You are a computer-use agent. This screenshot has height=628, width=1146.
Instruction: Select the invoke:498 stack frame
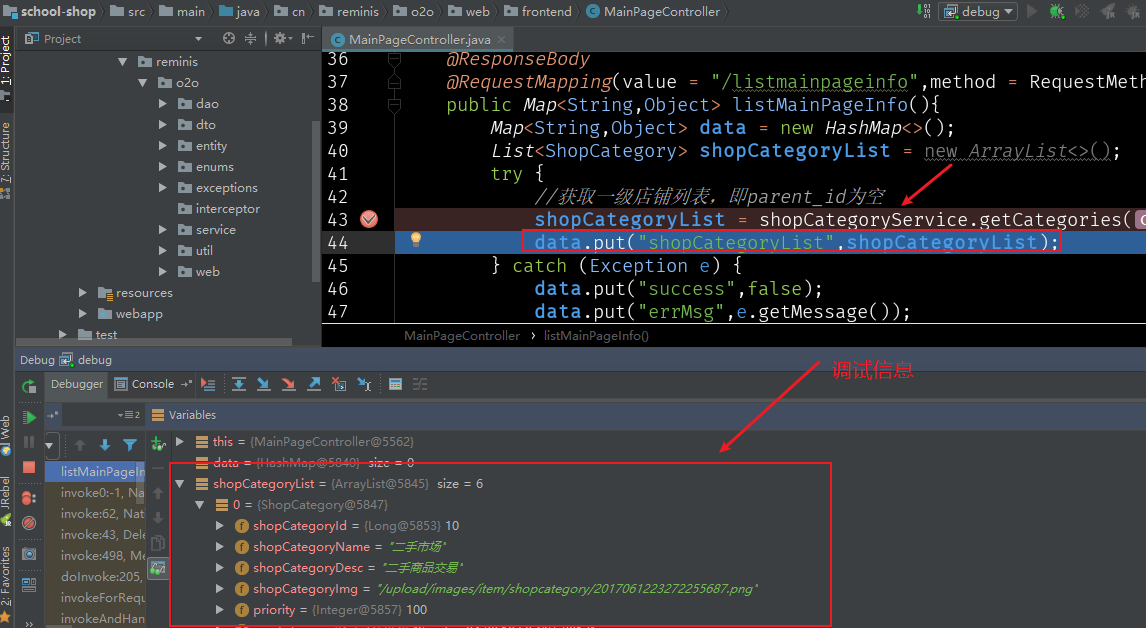coord(96,556)
